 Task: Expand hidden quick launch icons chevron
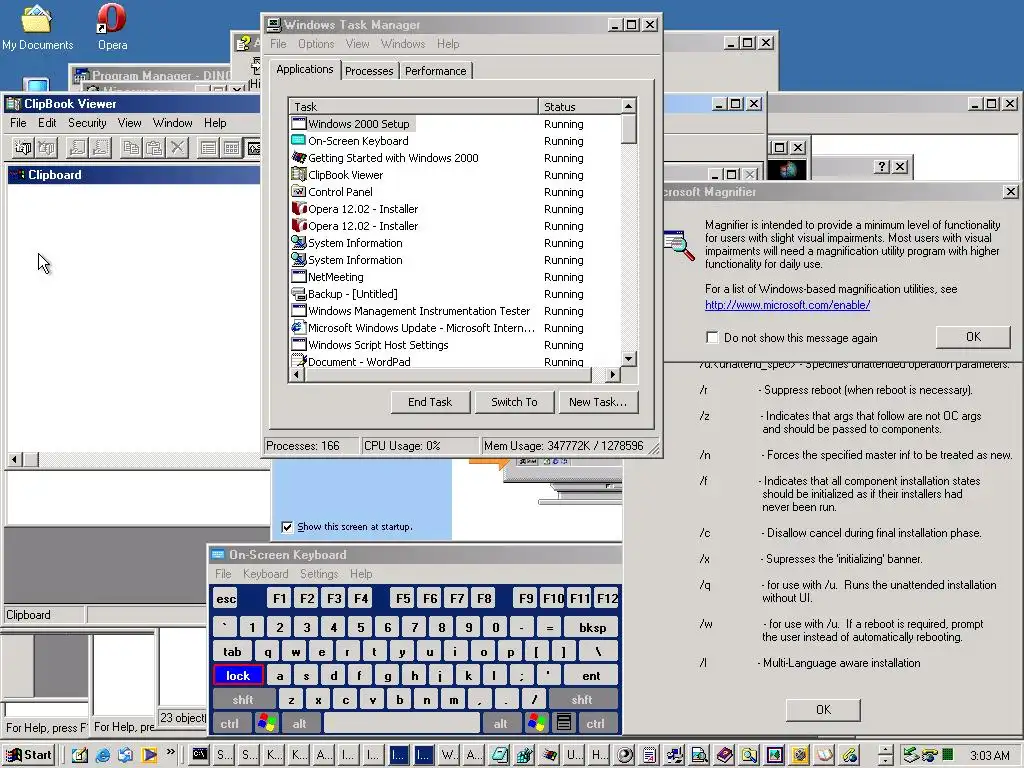(x=170, y=752)
